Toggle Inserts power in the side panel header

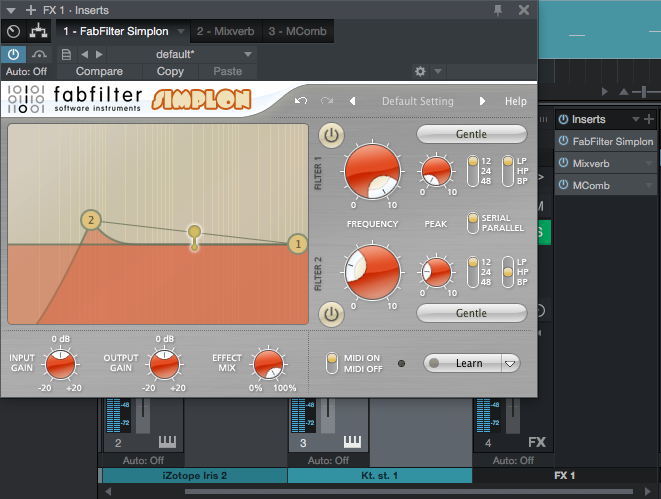click(563, 120)
